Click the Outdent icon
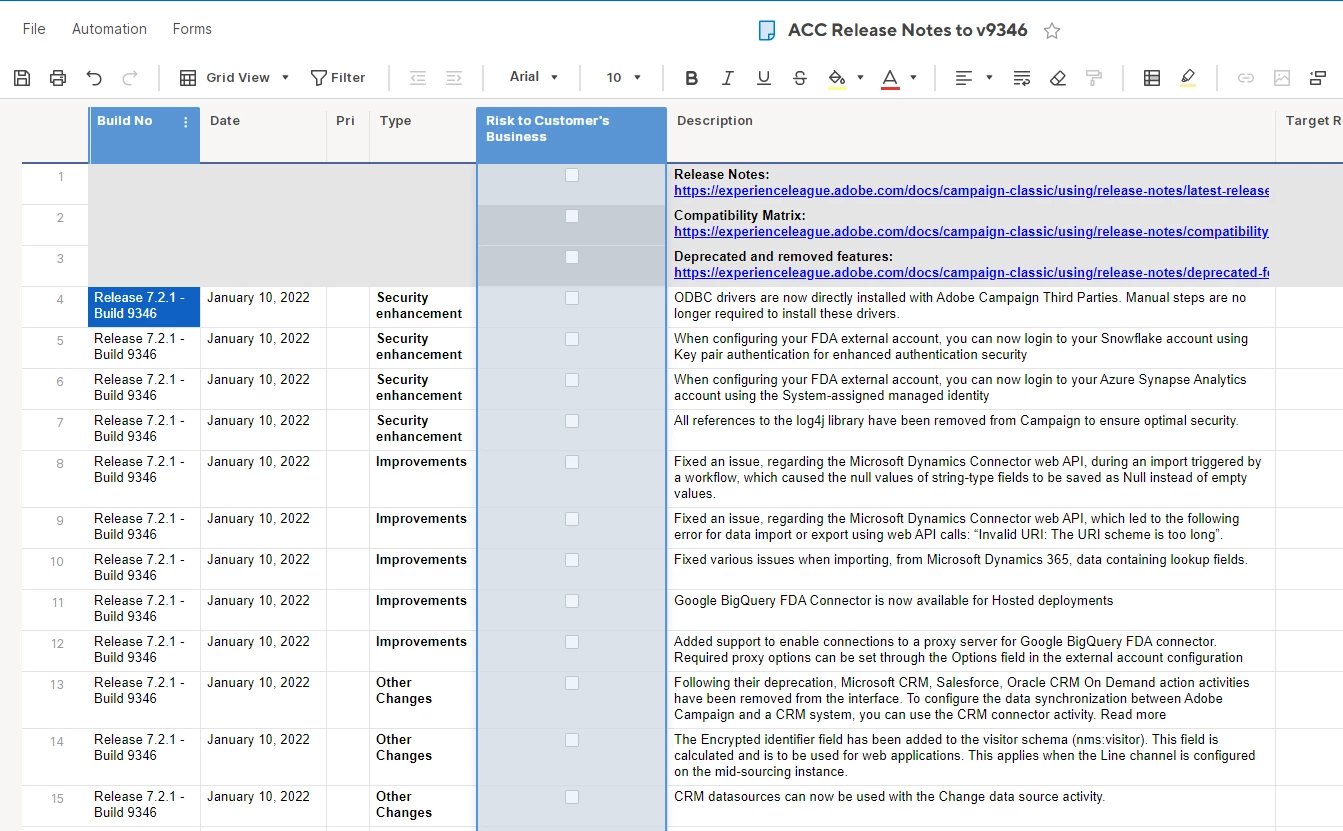 (x=418, y=78)
